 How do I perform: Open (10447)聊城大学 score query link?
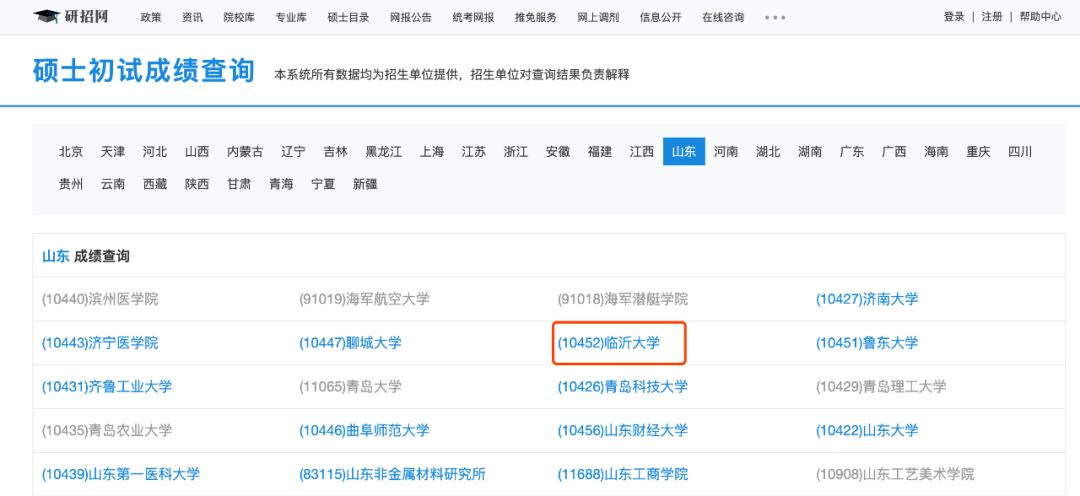pyautogui.click(x=350, y=342)
